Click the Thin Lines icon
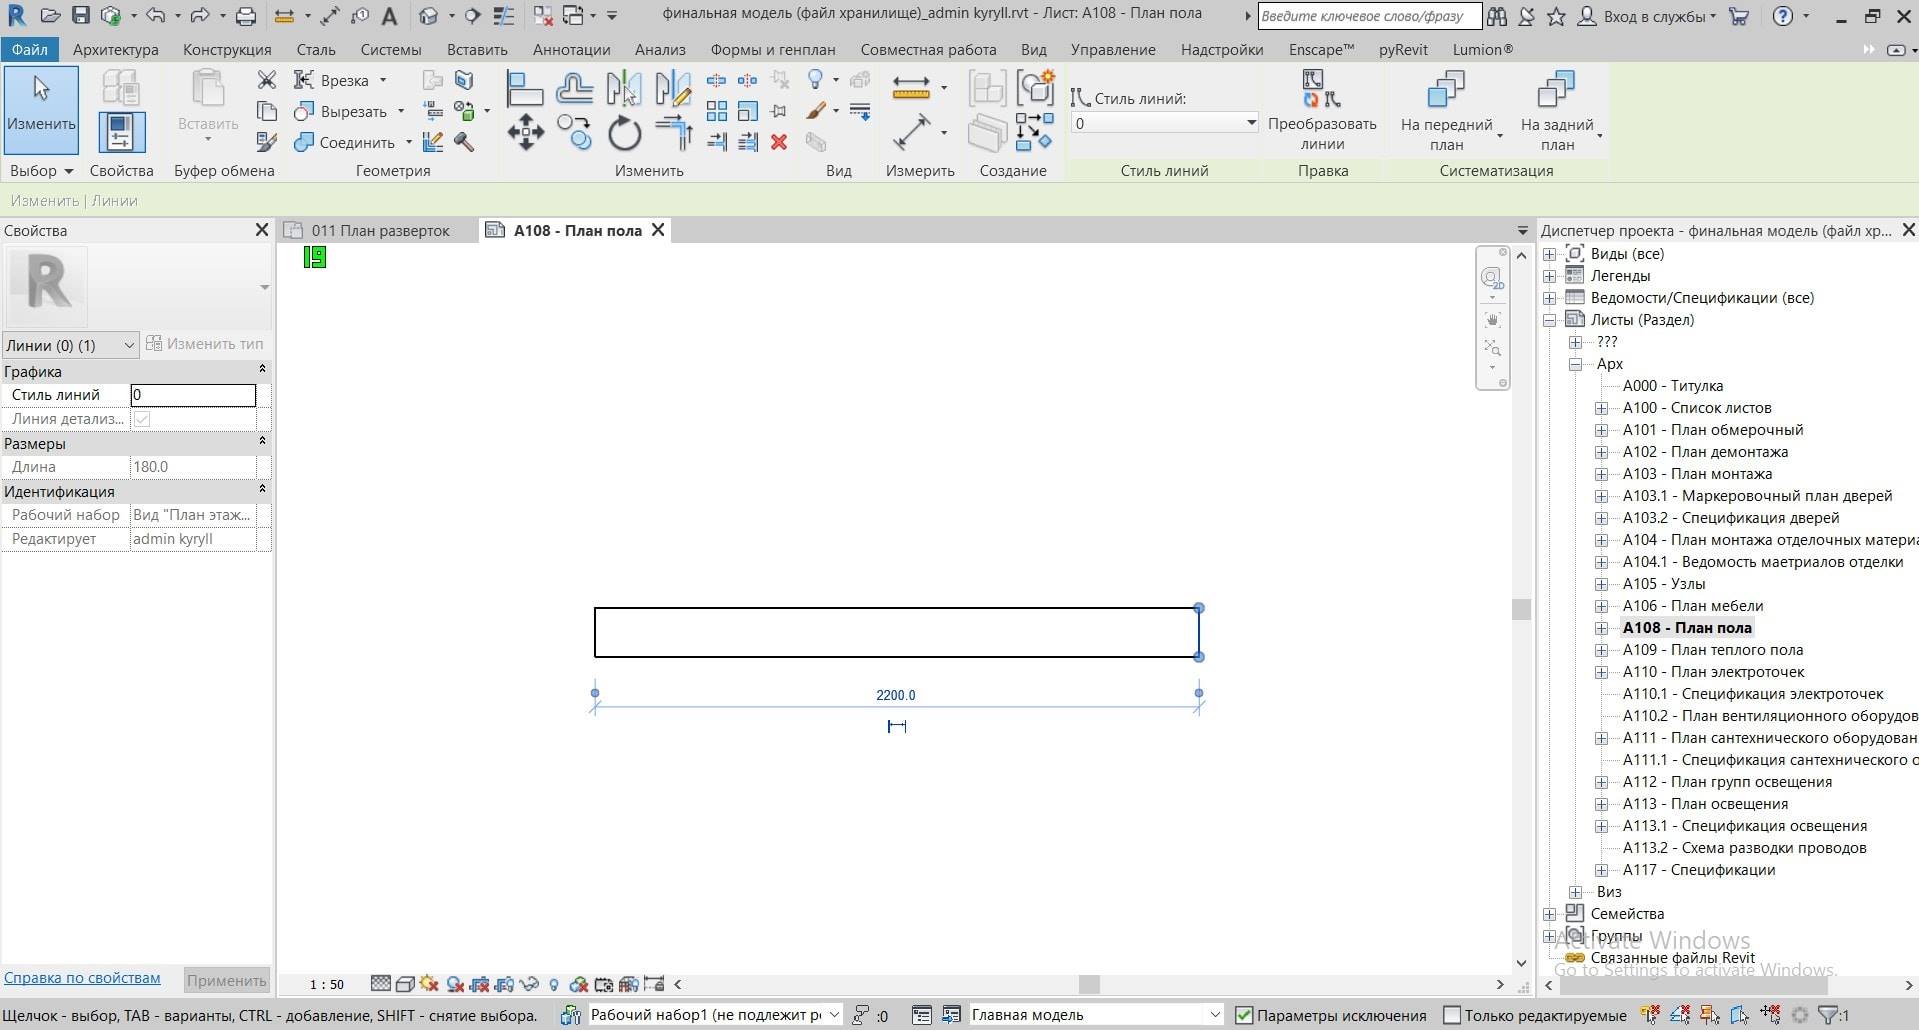Viewport: 1919px width, 1030px height. point(504,16)
